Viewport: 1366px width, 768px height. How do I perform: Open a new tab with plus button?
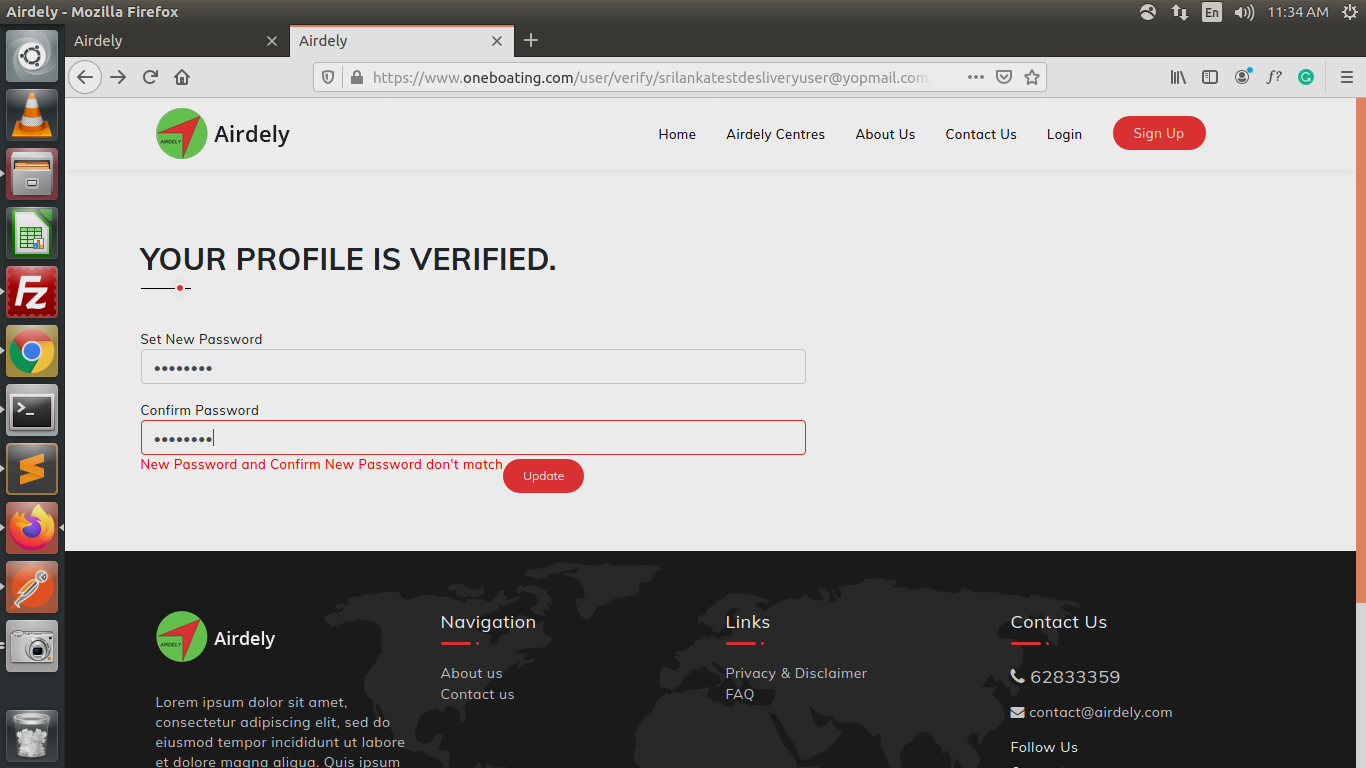[x=531, y=40]
